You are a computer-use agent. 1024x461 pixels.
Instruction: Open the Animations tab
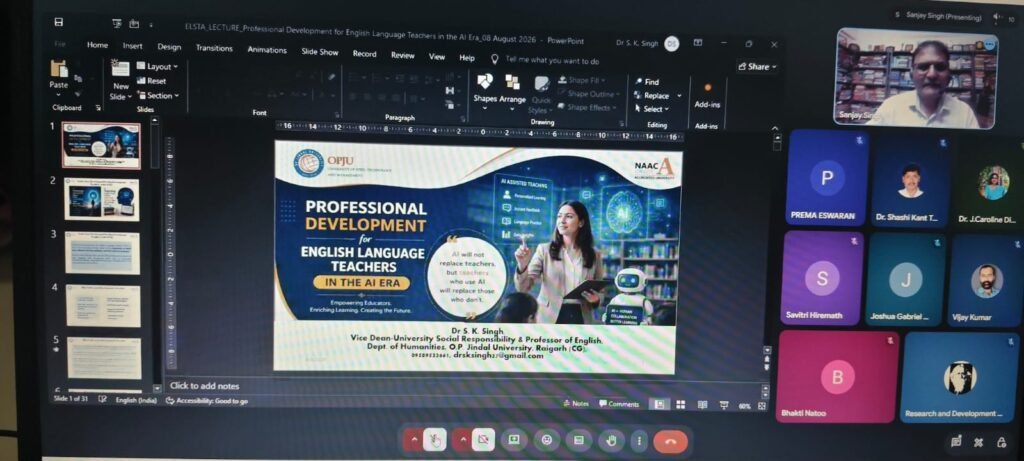266,50
